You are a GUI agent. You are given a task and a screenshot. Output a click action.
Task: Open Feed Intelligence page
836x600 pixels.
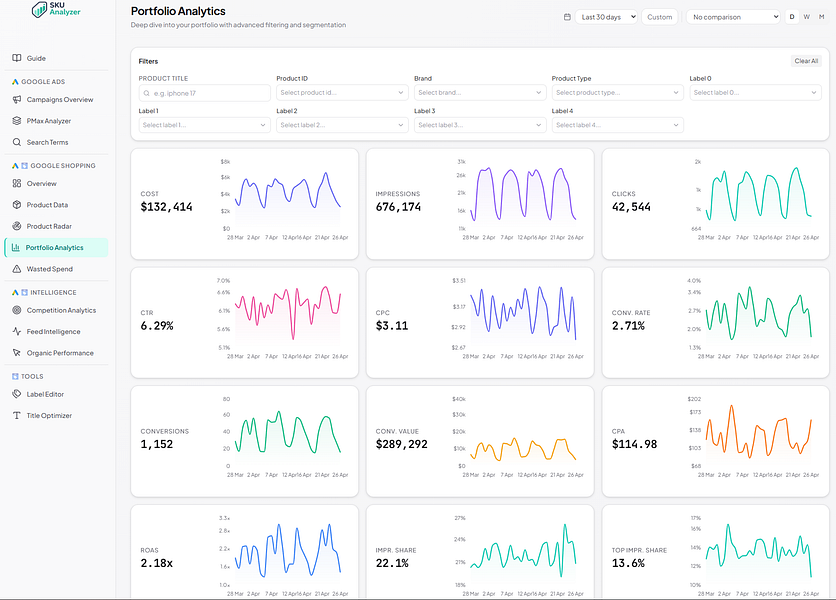click(56, 331)
